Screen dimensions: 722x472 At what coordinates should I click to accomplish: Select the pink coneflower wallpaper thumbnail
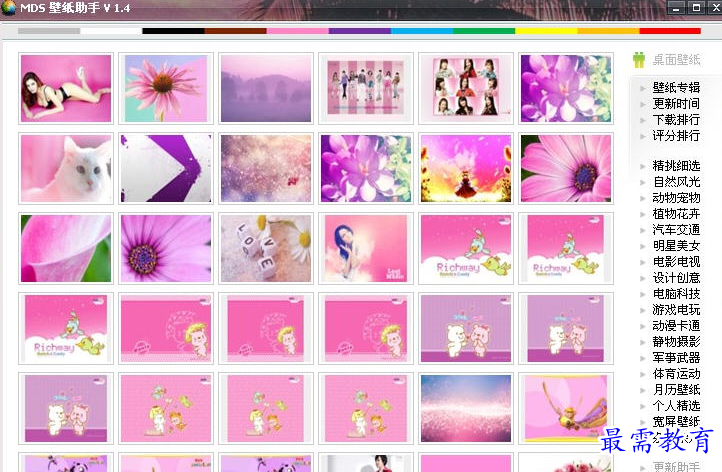166,88
